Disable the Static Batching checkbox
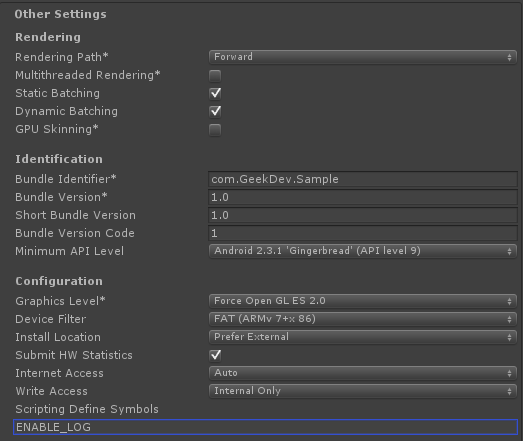The width and height of the screenshot is (523, 441). 215,93
